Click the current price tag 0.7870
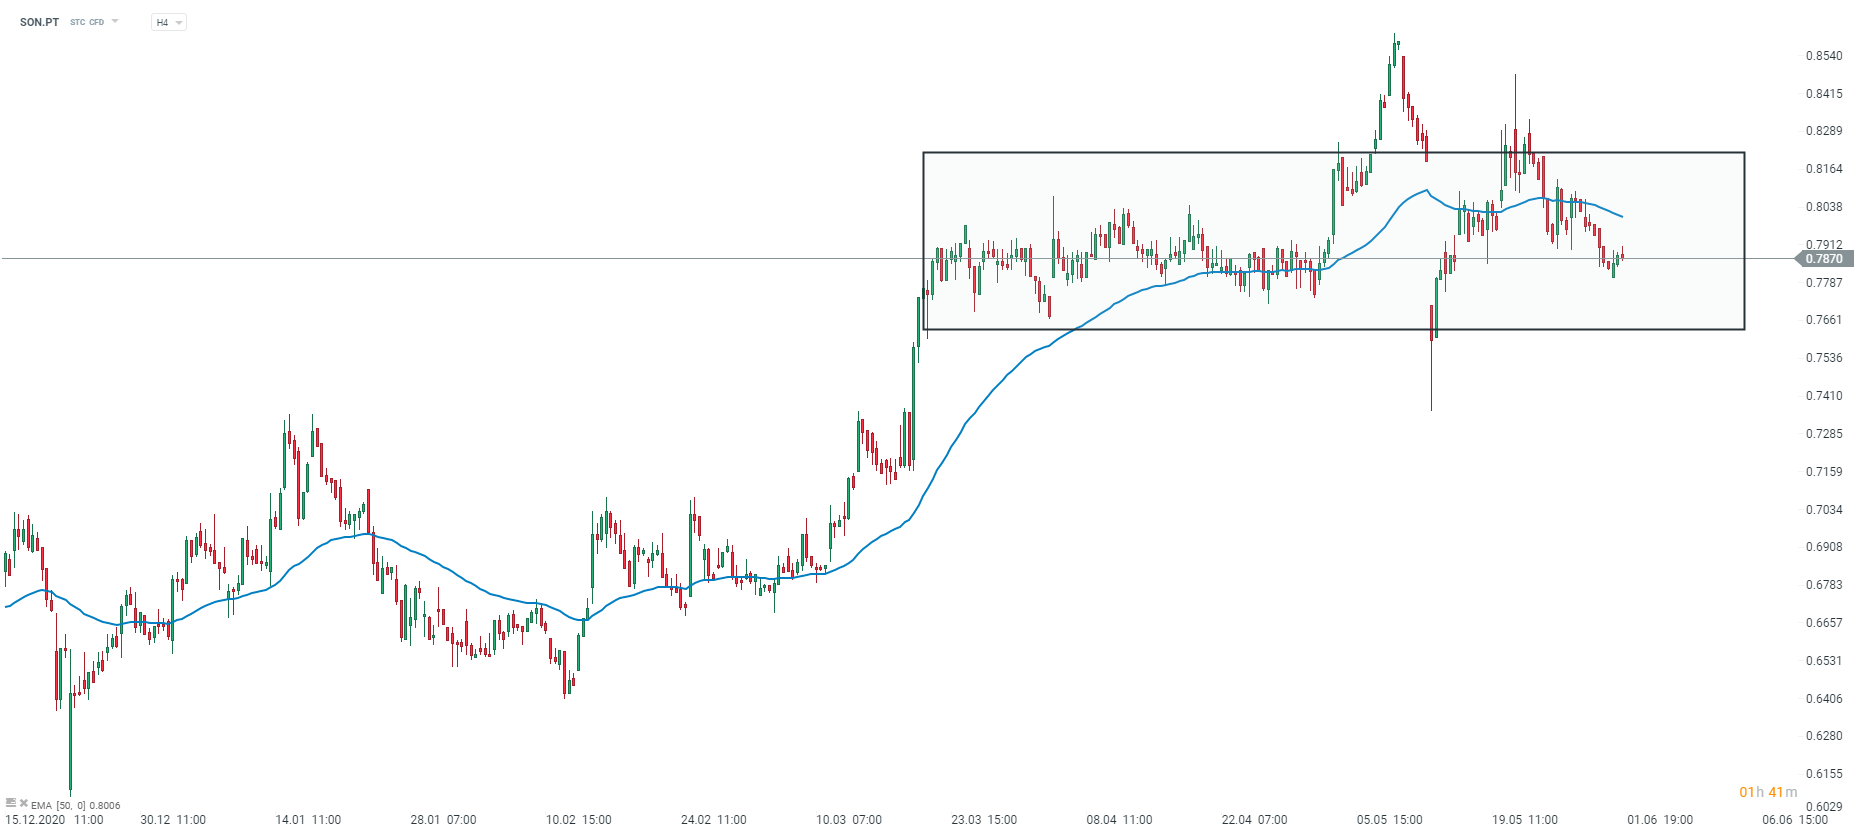Screen dimensions: 1866x837 pos(1825,259)
